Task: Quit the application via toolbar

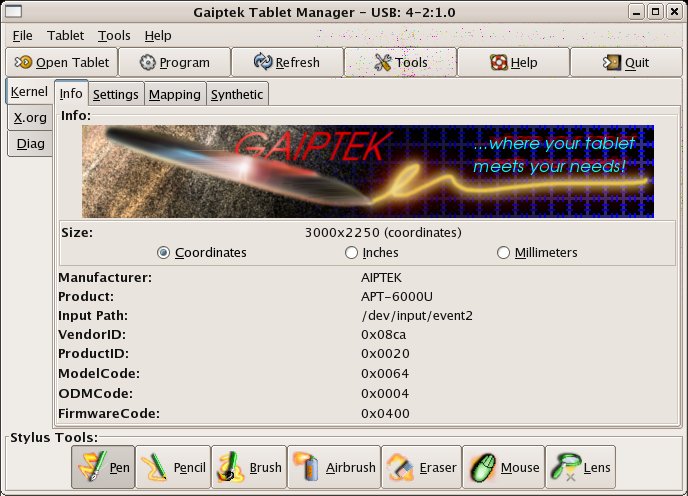Action: pyautogui.click(x=626, y=62)
